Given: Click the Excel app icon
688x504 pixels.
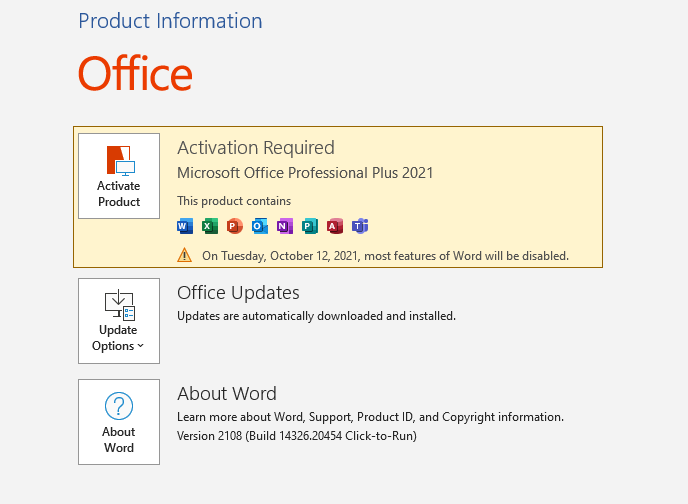Looking at the screenshot, I should [210, 226].
